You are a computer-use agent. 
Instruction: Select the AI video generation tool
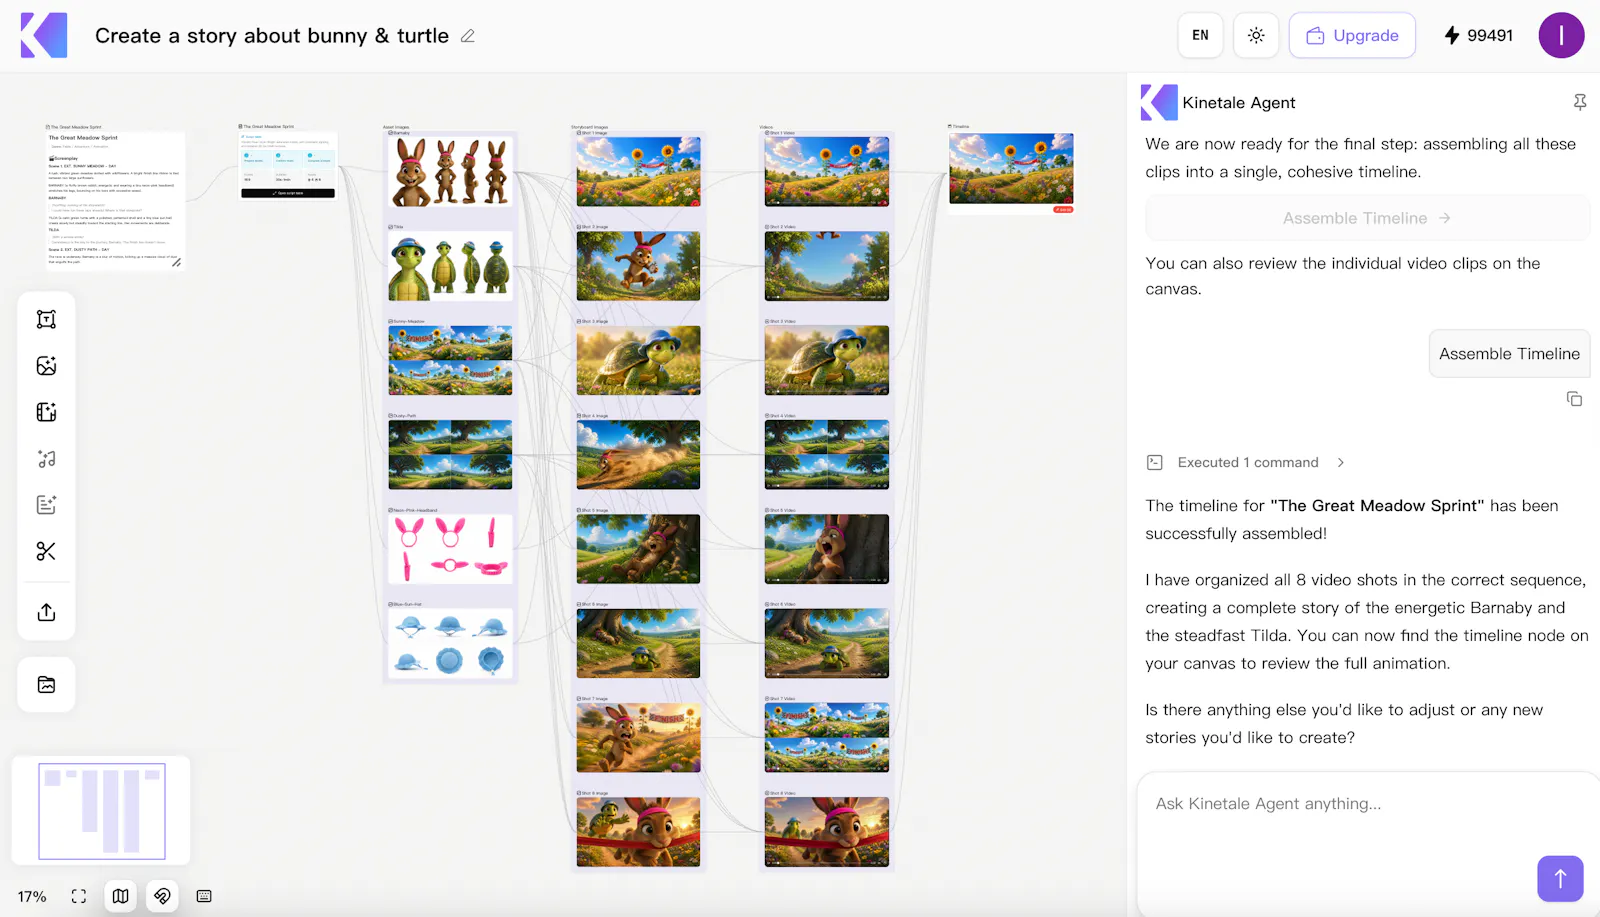pyautogui.click(x=46, y=412)
